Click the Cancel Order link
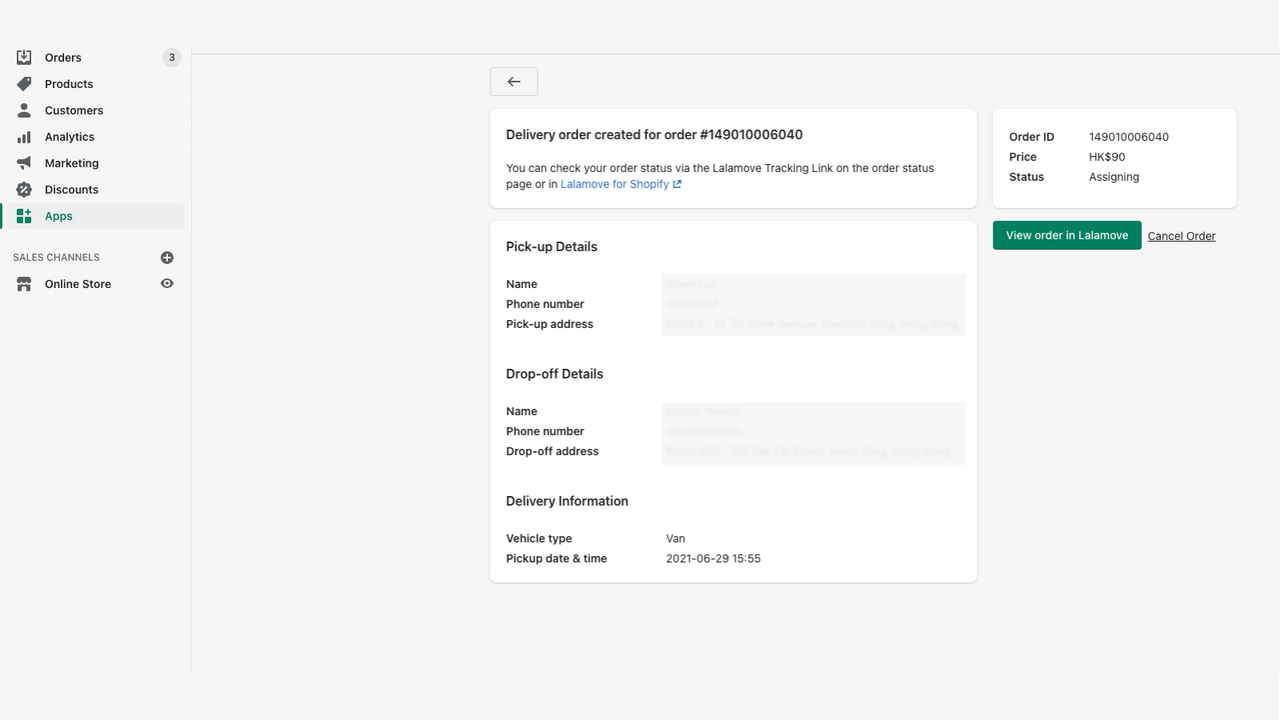Screen dimensions: 1280x720 click(x=1181, y=235)
